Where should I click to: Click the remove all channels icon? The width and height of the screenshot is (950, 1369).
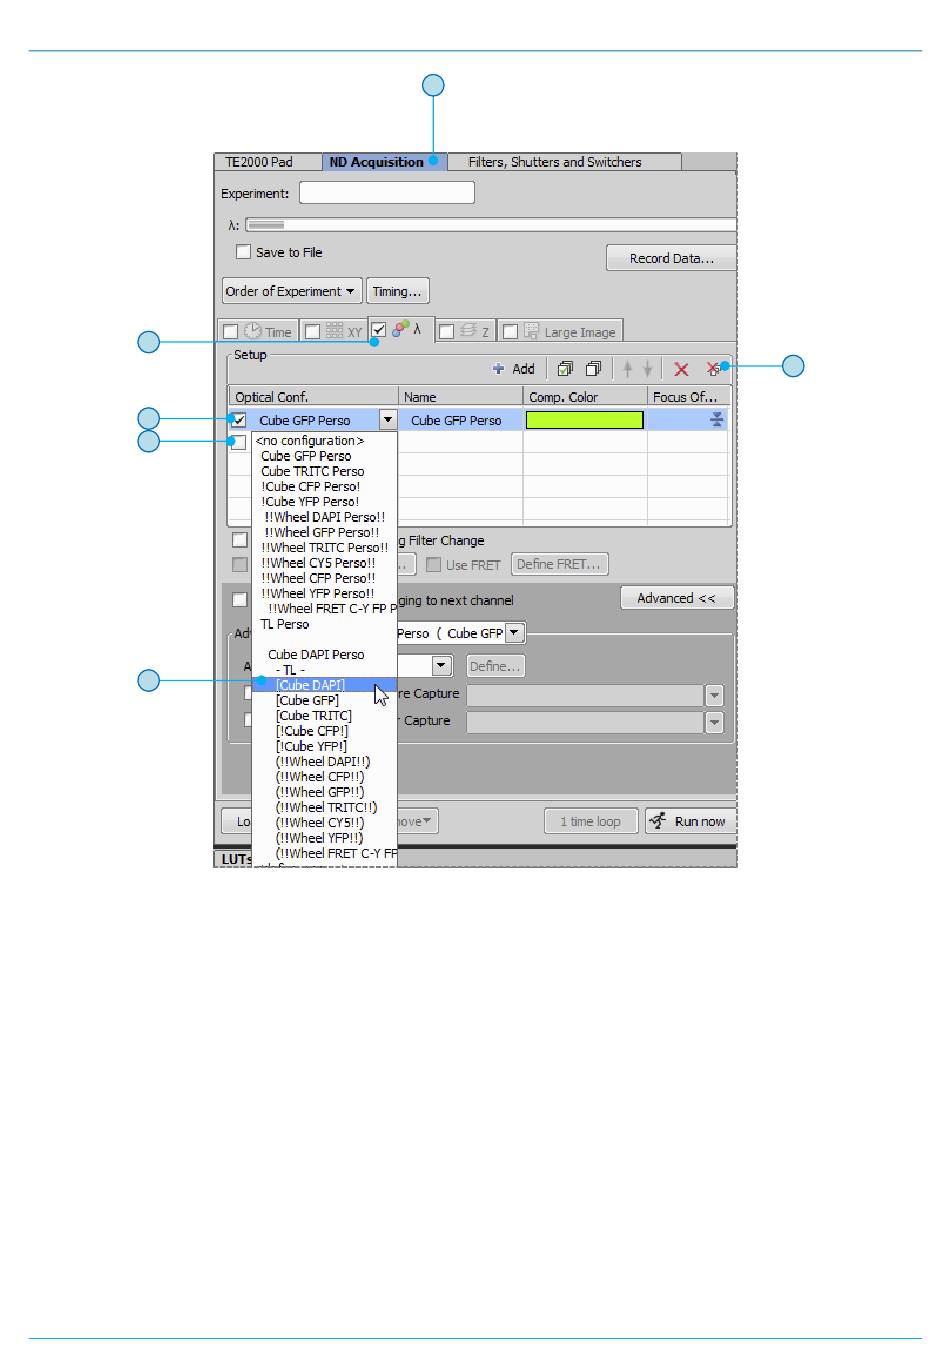click(713, 369)
